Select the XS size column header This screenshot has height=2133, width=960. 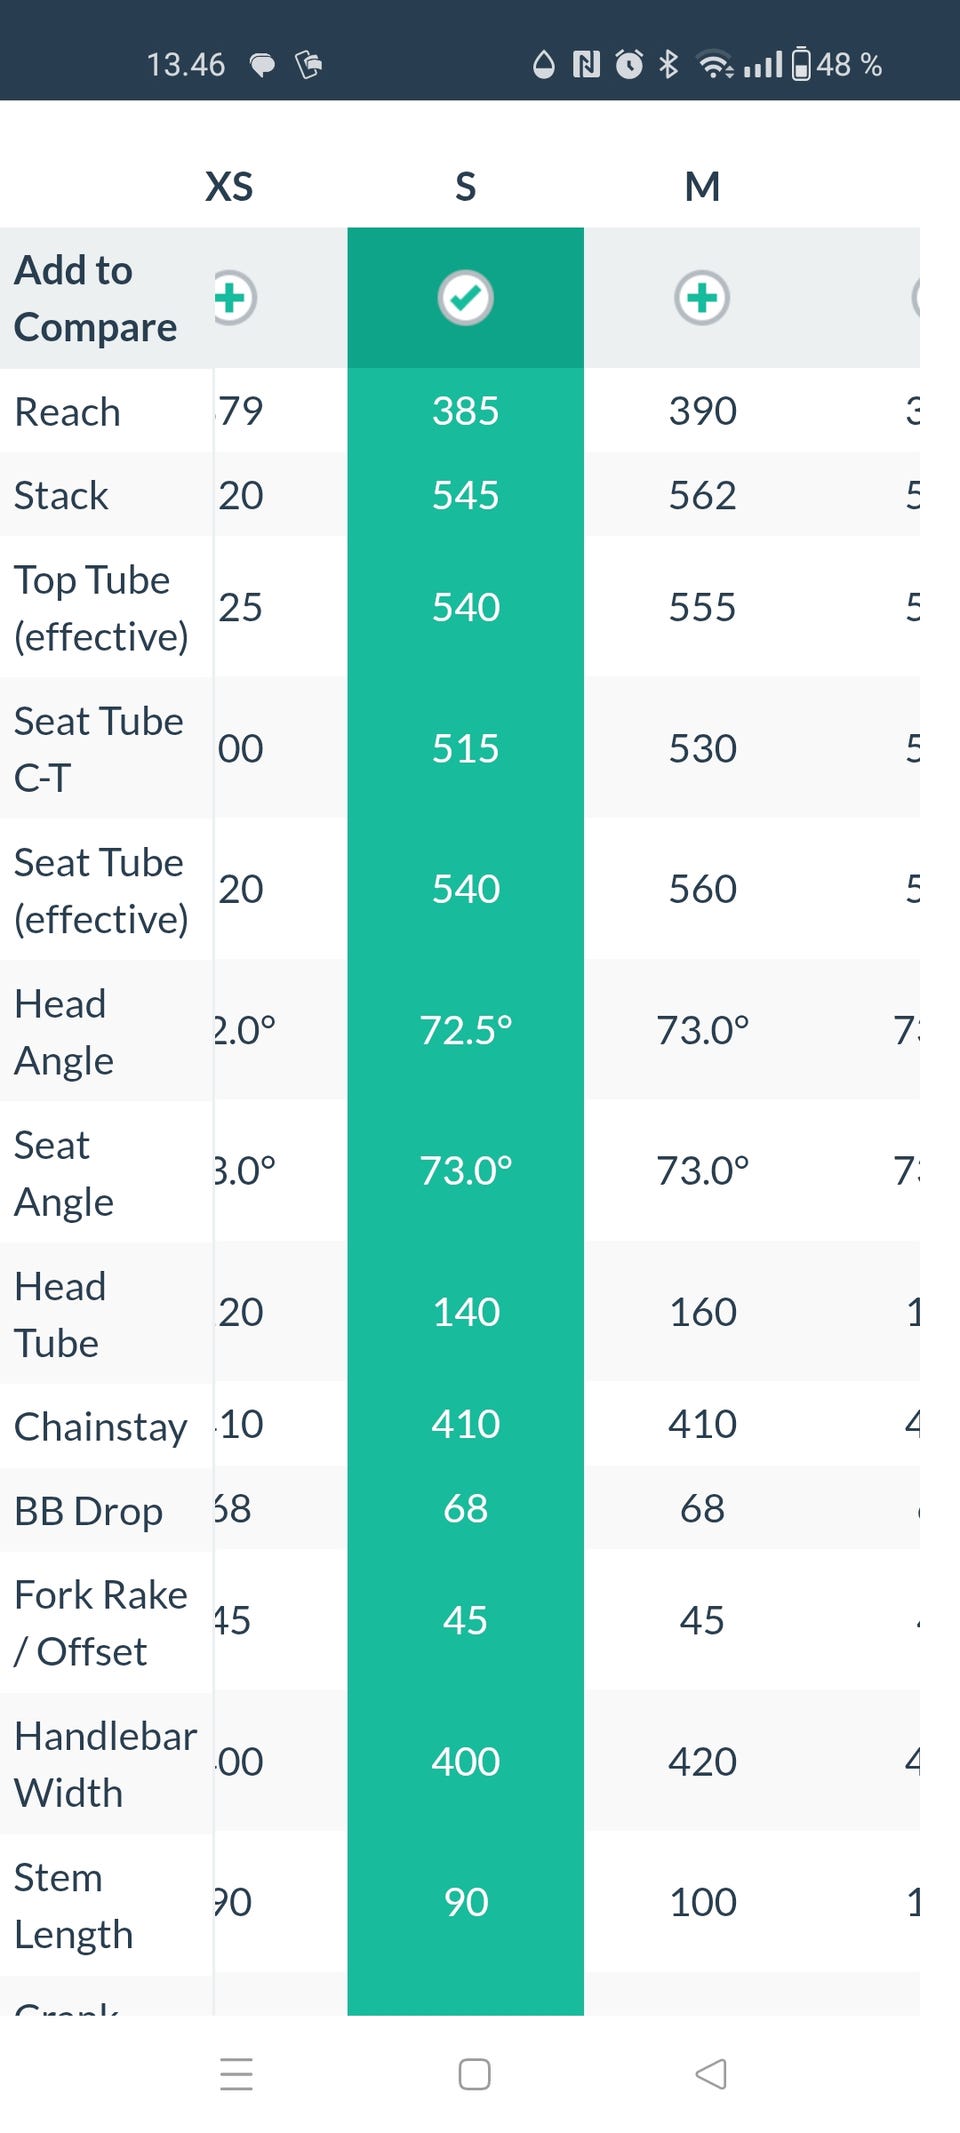click(x=229, y=187)
